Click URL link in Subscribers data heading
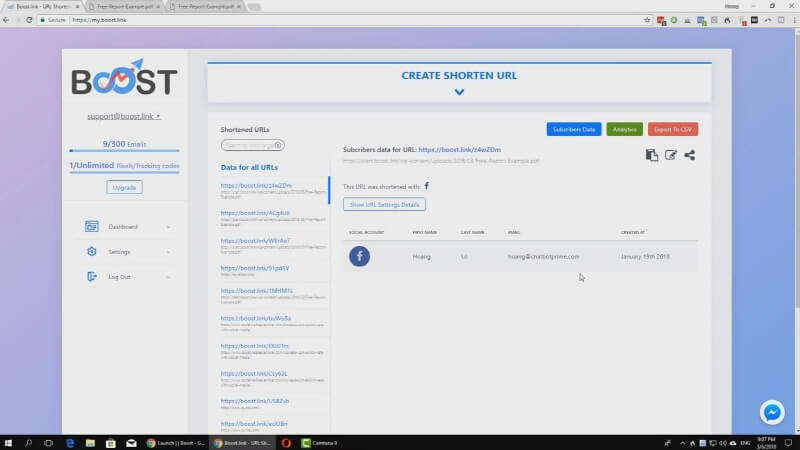 click(459, 149)
